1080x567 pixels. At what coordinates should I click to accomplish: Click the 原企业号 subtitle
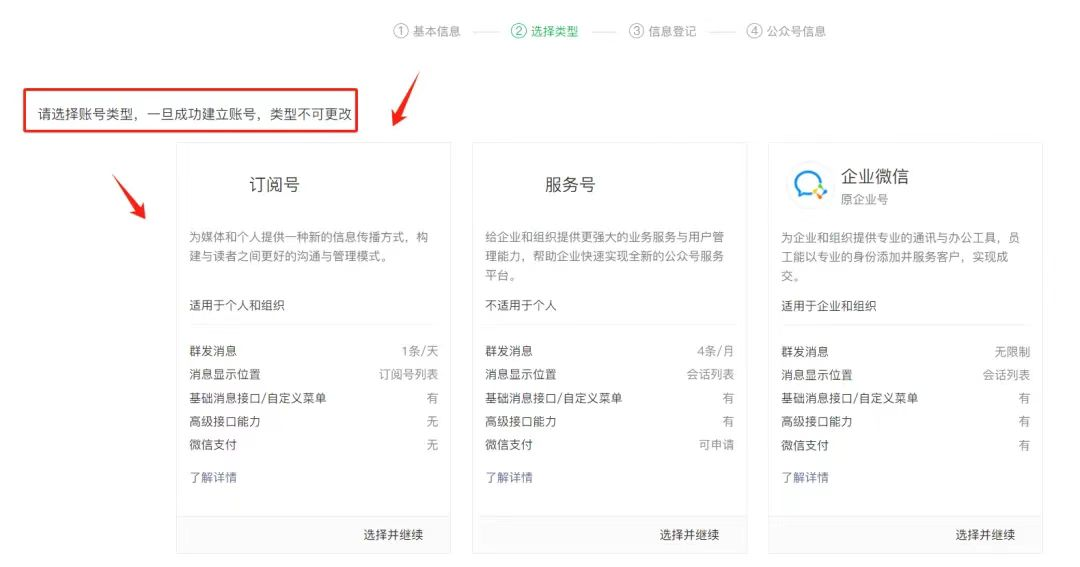click(864, 200)
